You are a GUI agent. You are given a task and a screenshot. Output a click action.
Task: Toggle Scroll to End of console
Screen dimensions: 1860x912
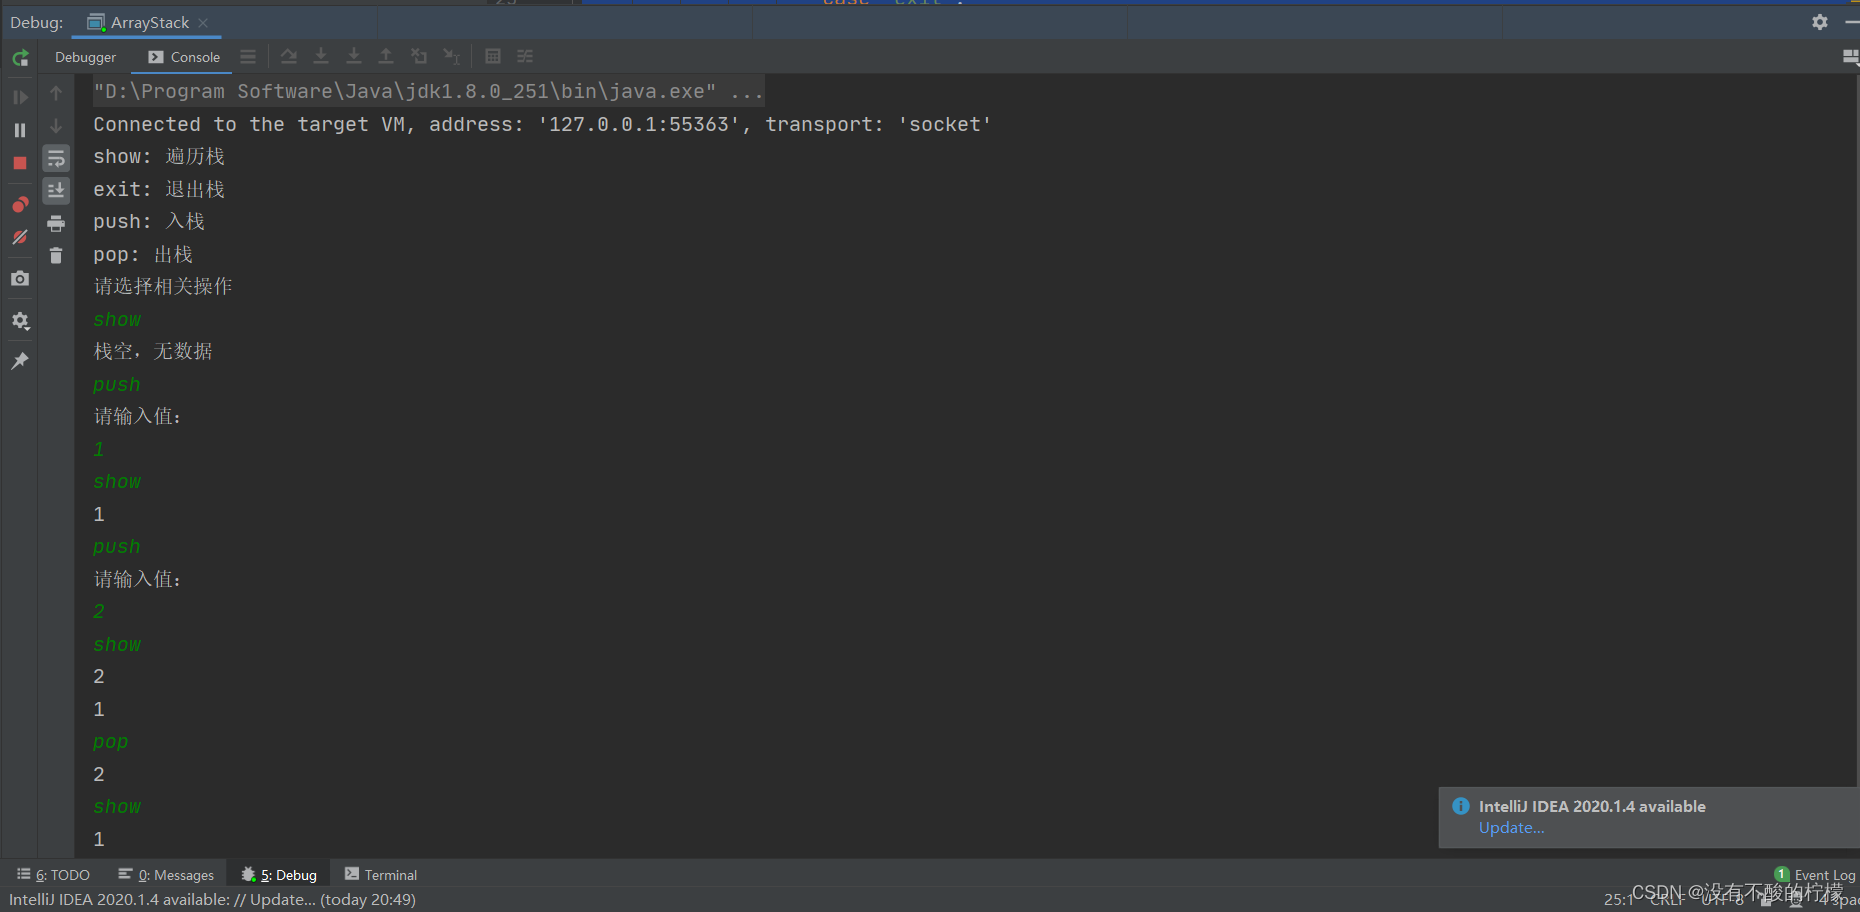[x=56, y=190]
